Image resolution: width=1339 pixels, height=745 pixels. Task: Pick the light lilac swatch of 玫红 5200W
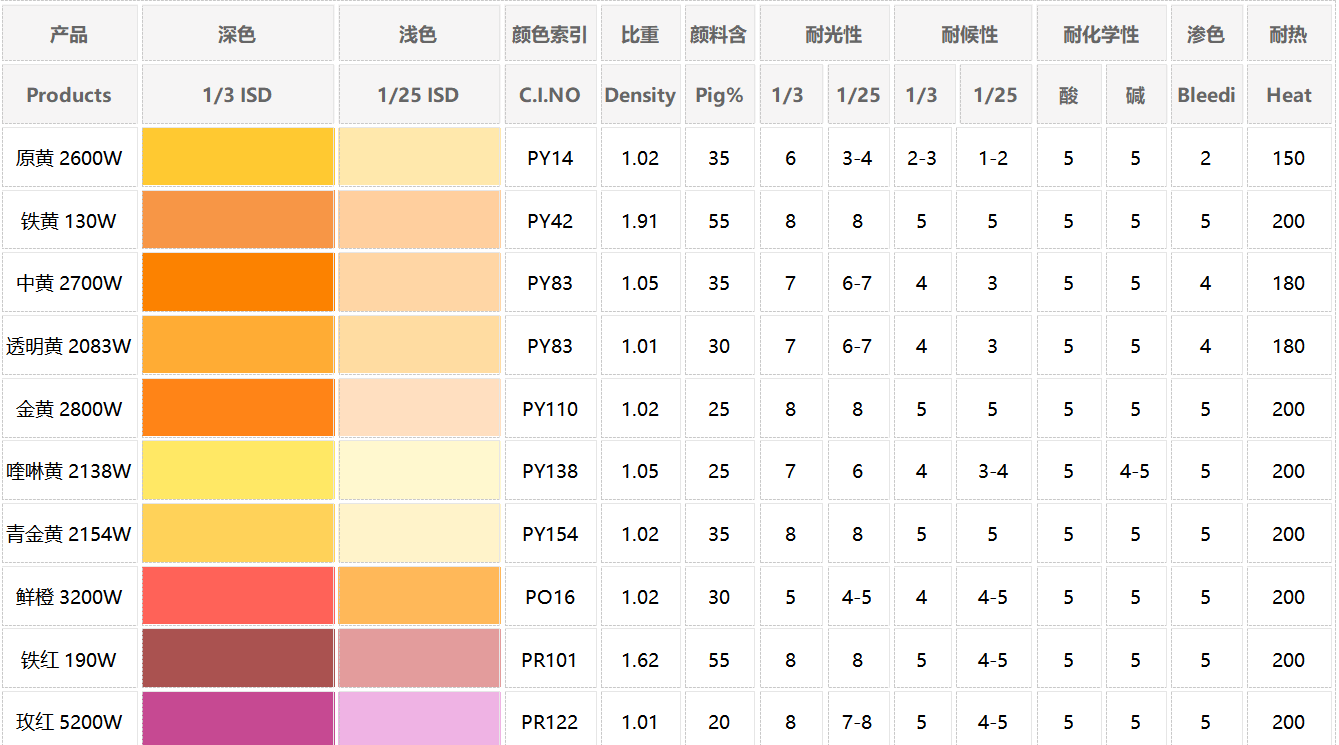(x=419, y=719)
